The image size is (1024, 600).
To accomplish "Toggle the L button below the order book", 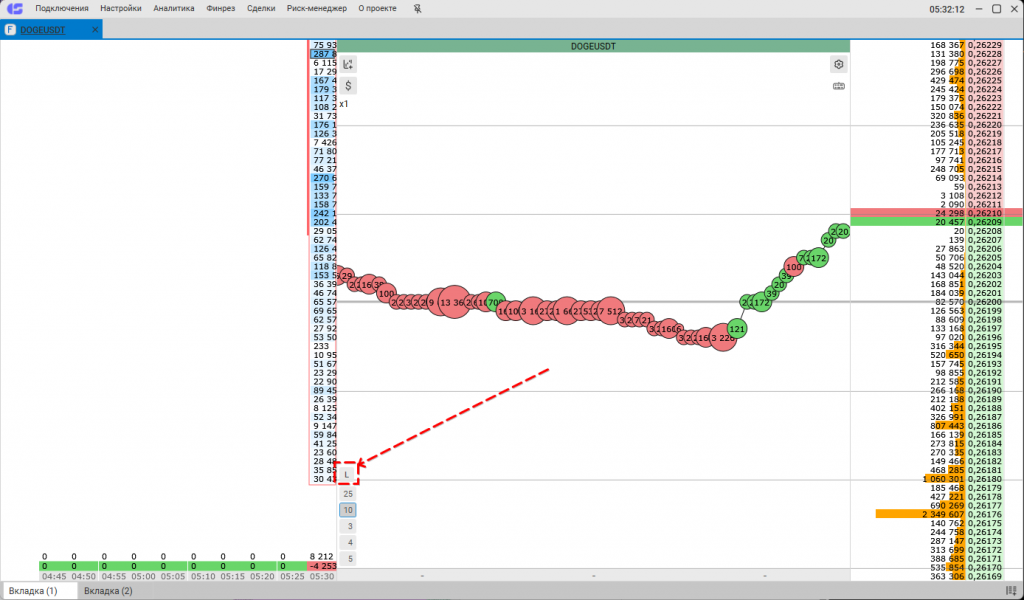I will (x=347, y=474).
